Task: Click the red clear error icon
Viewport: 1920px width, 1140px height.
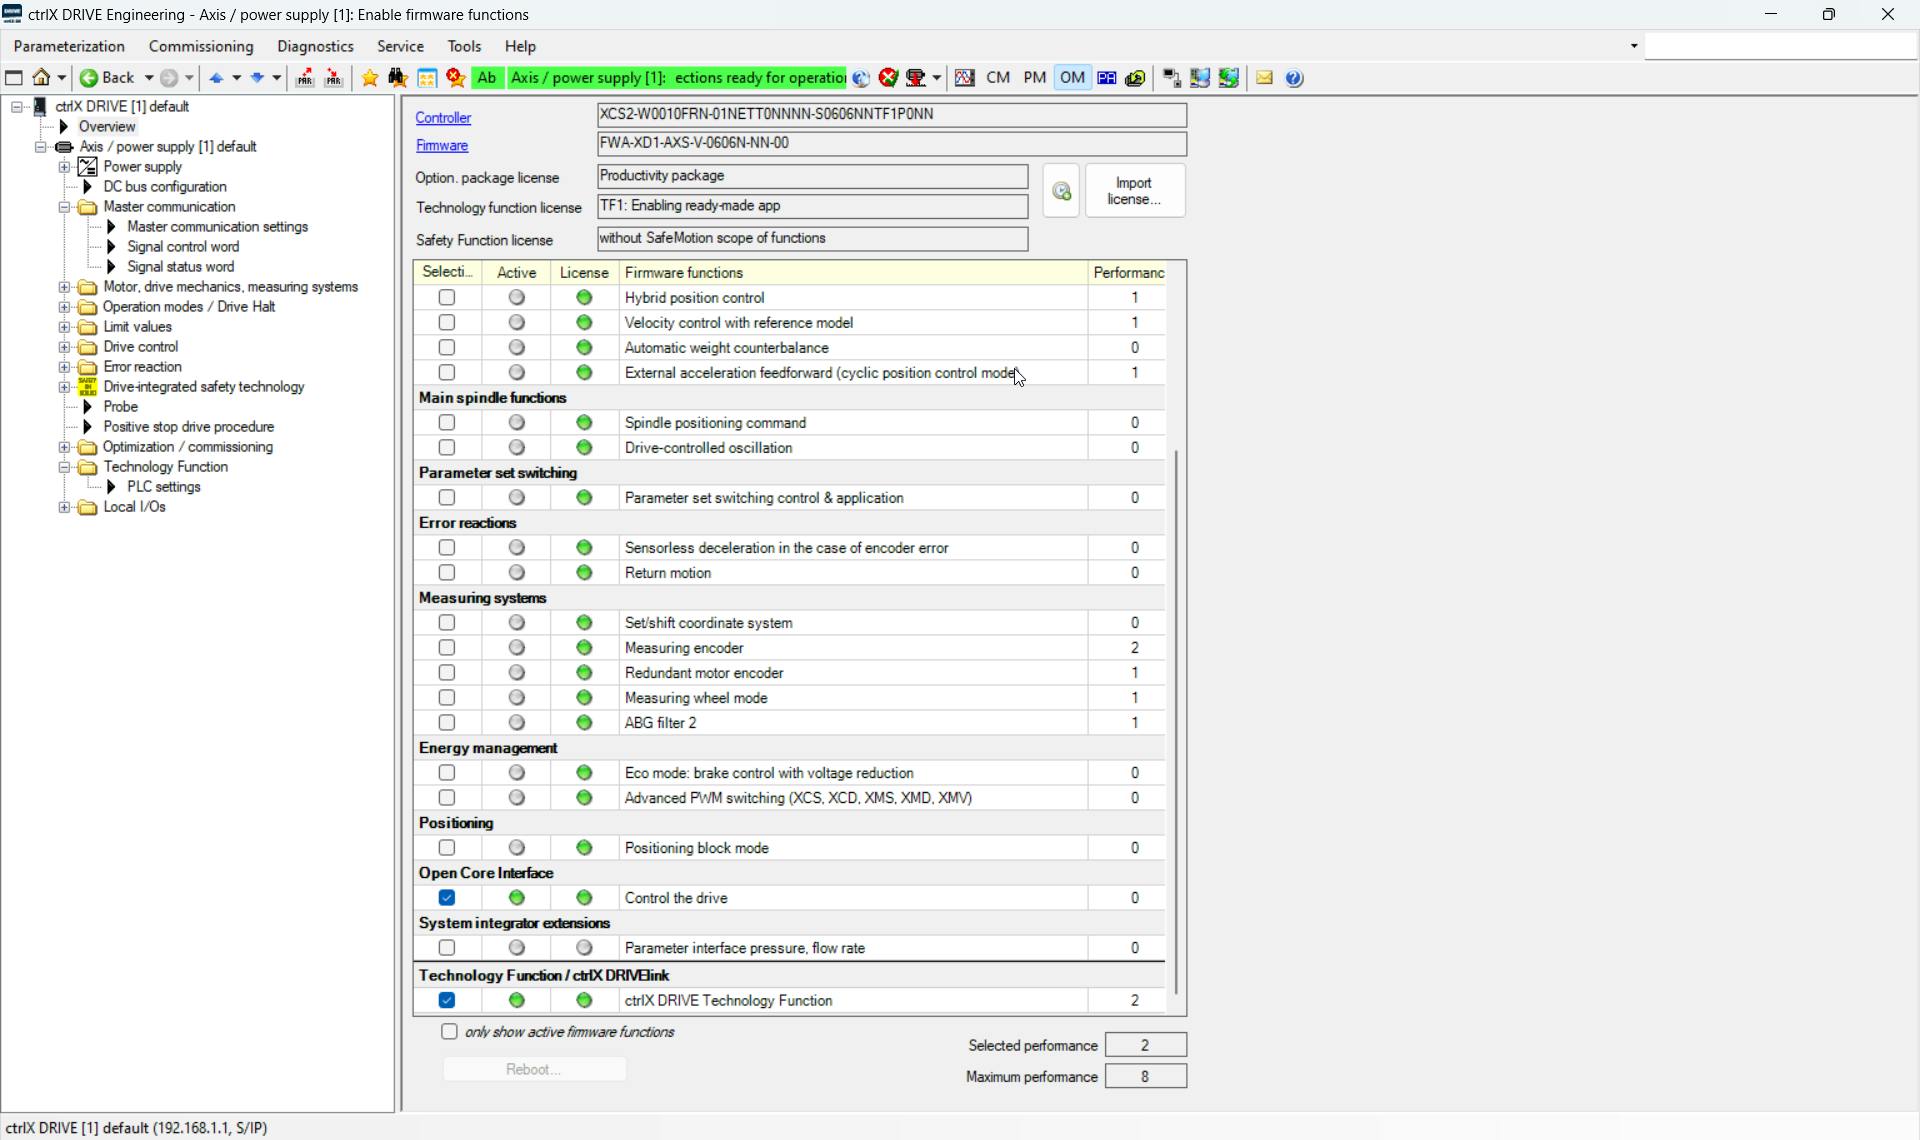Action: [x=888, y=78]
